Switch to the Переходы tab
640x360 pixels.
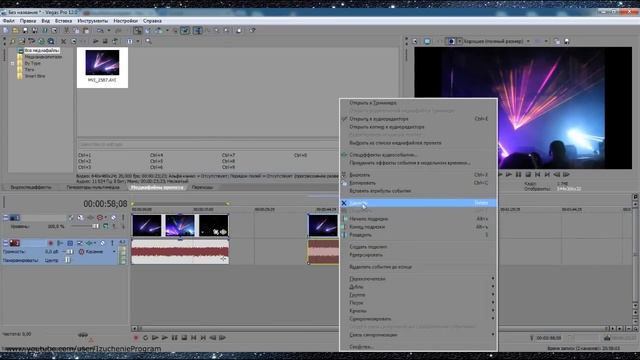click(202, 187)
